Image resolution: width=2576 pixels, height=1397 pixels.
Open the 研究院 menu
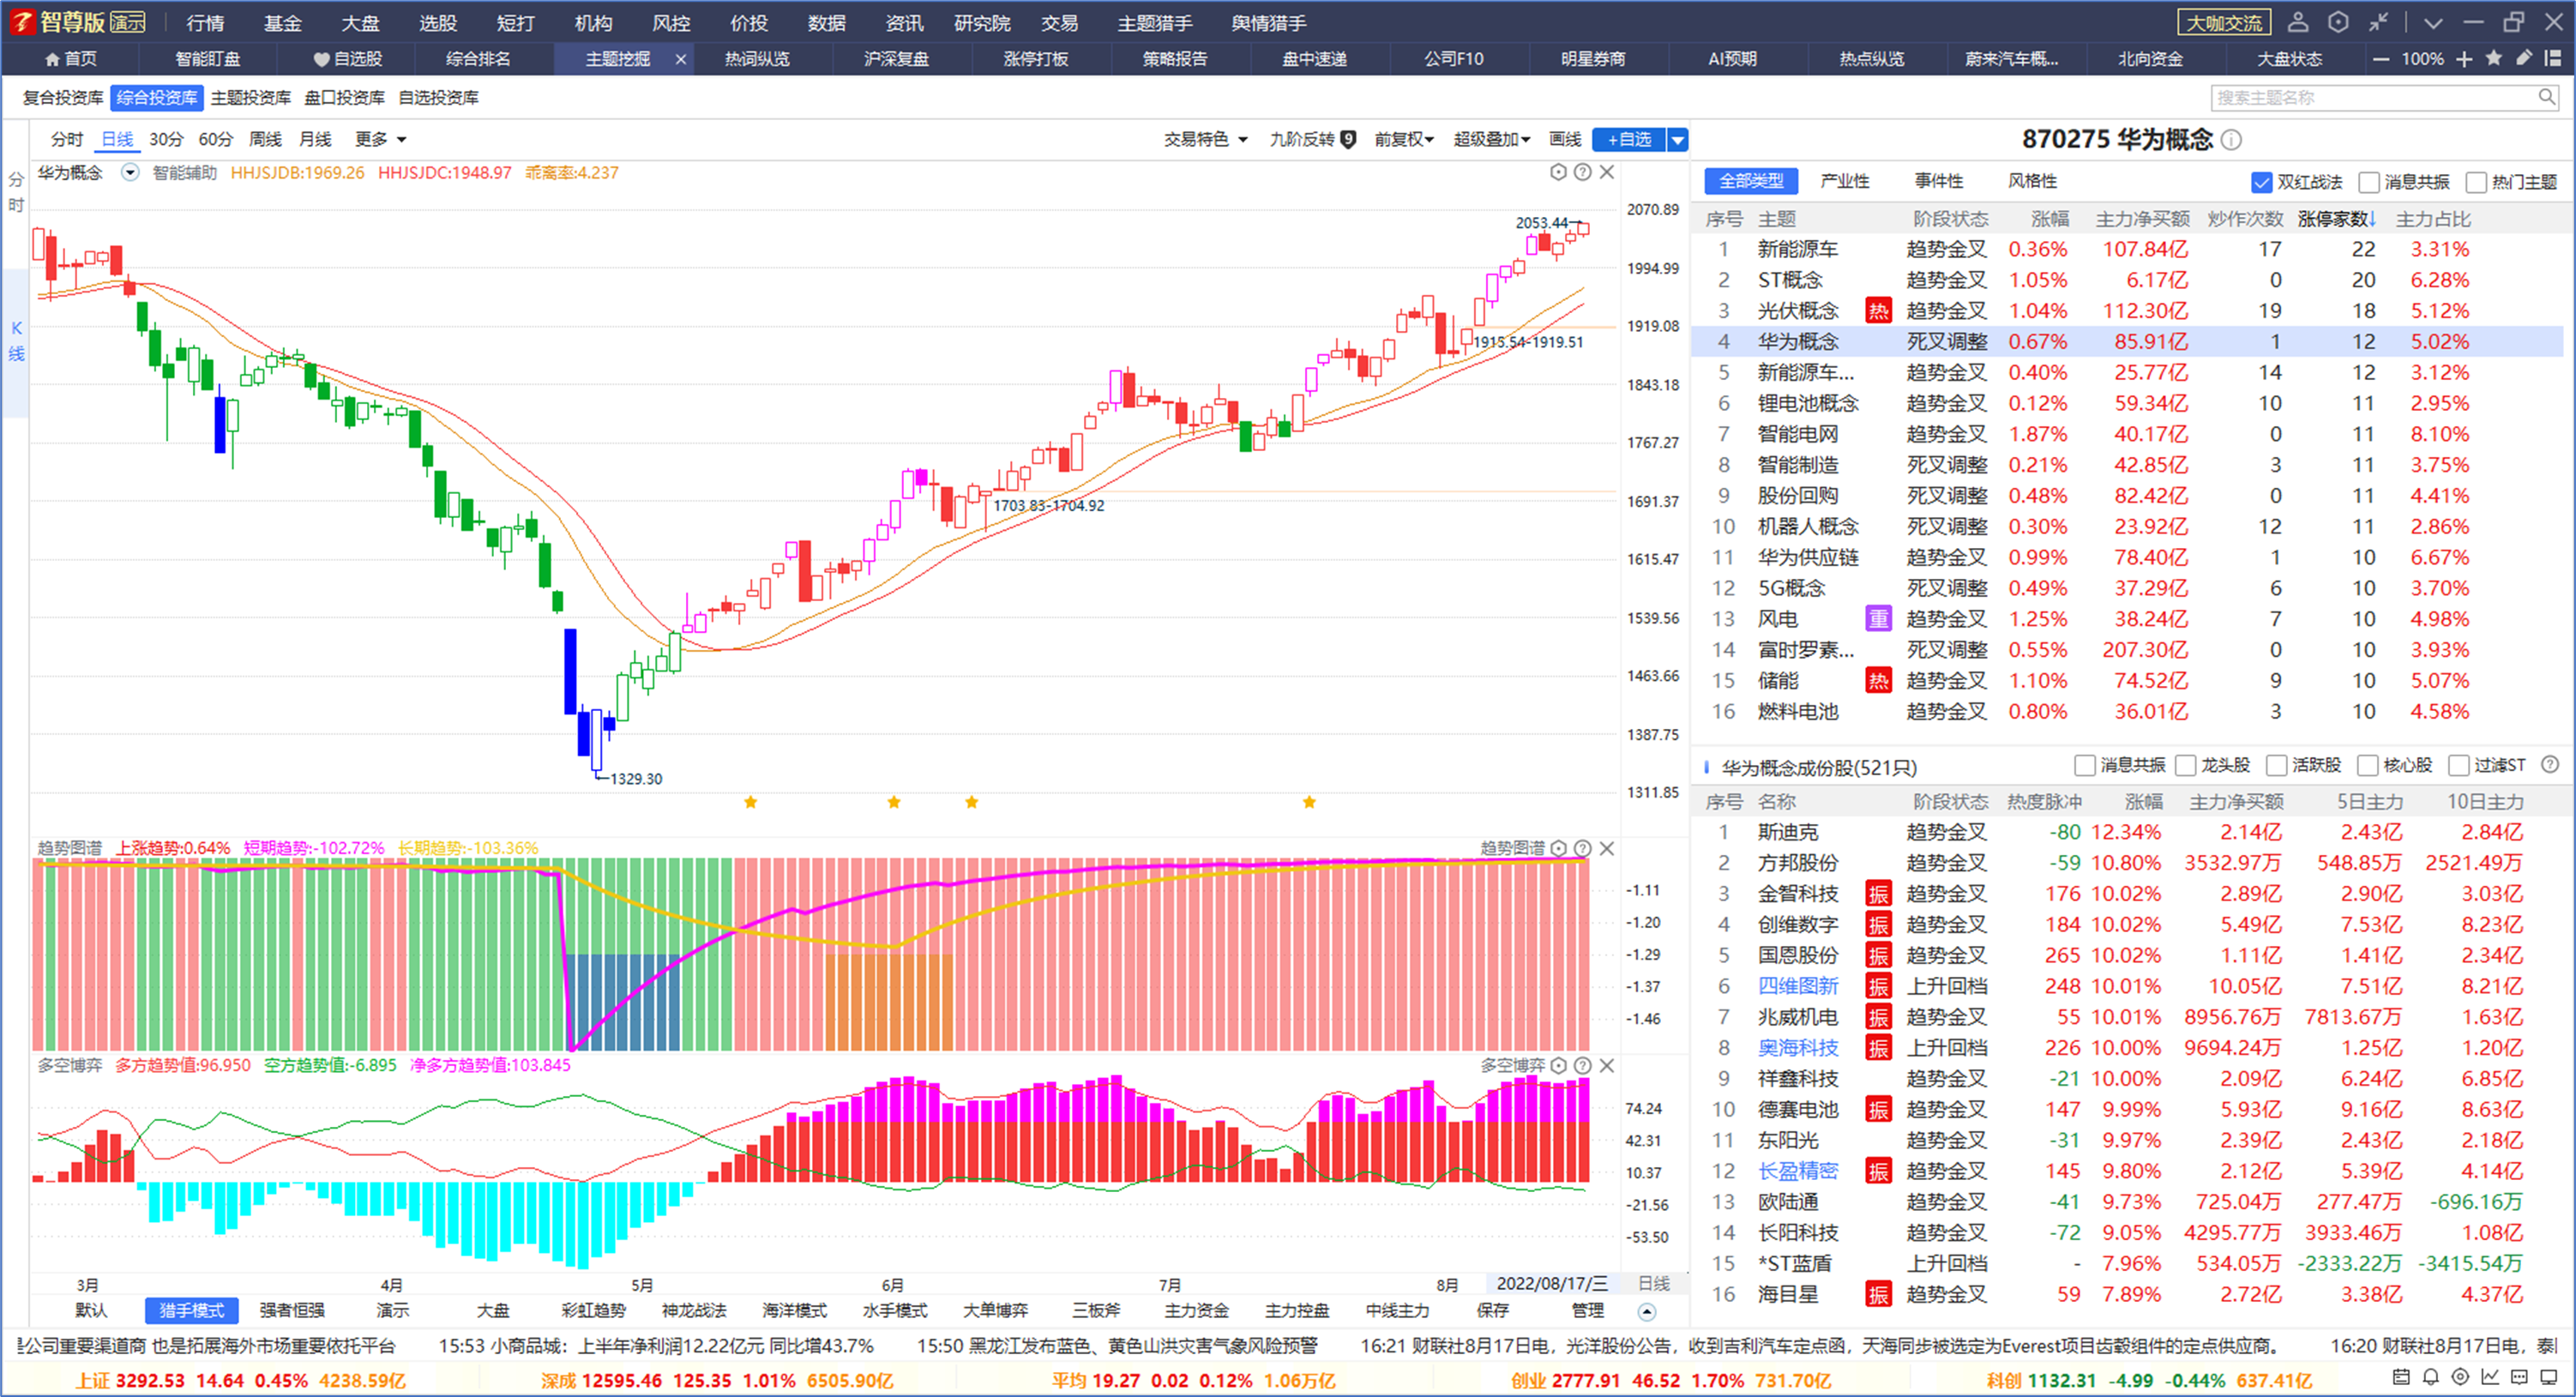tap(982, 22)
